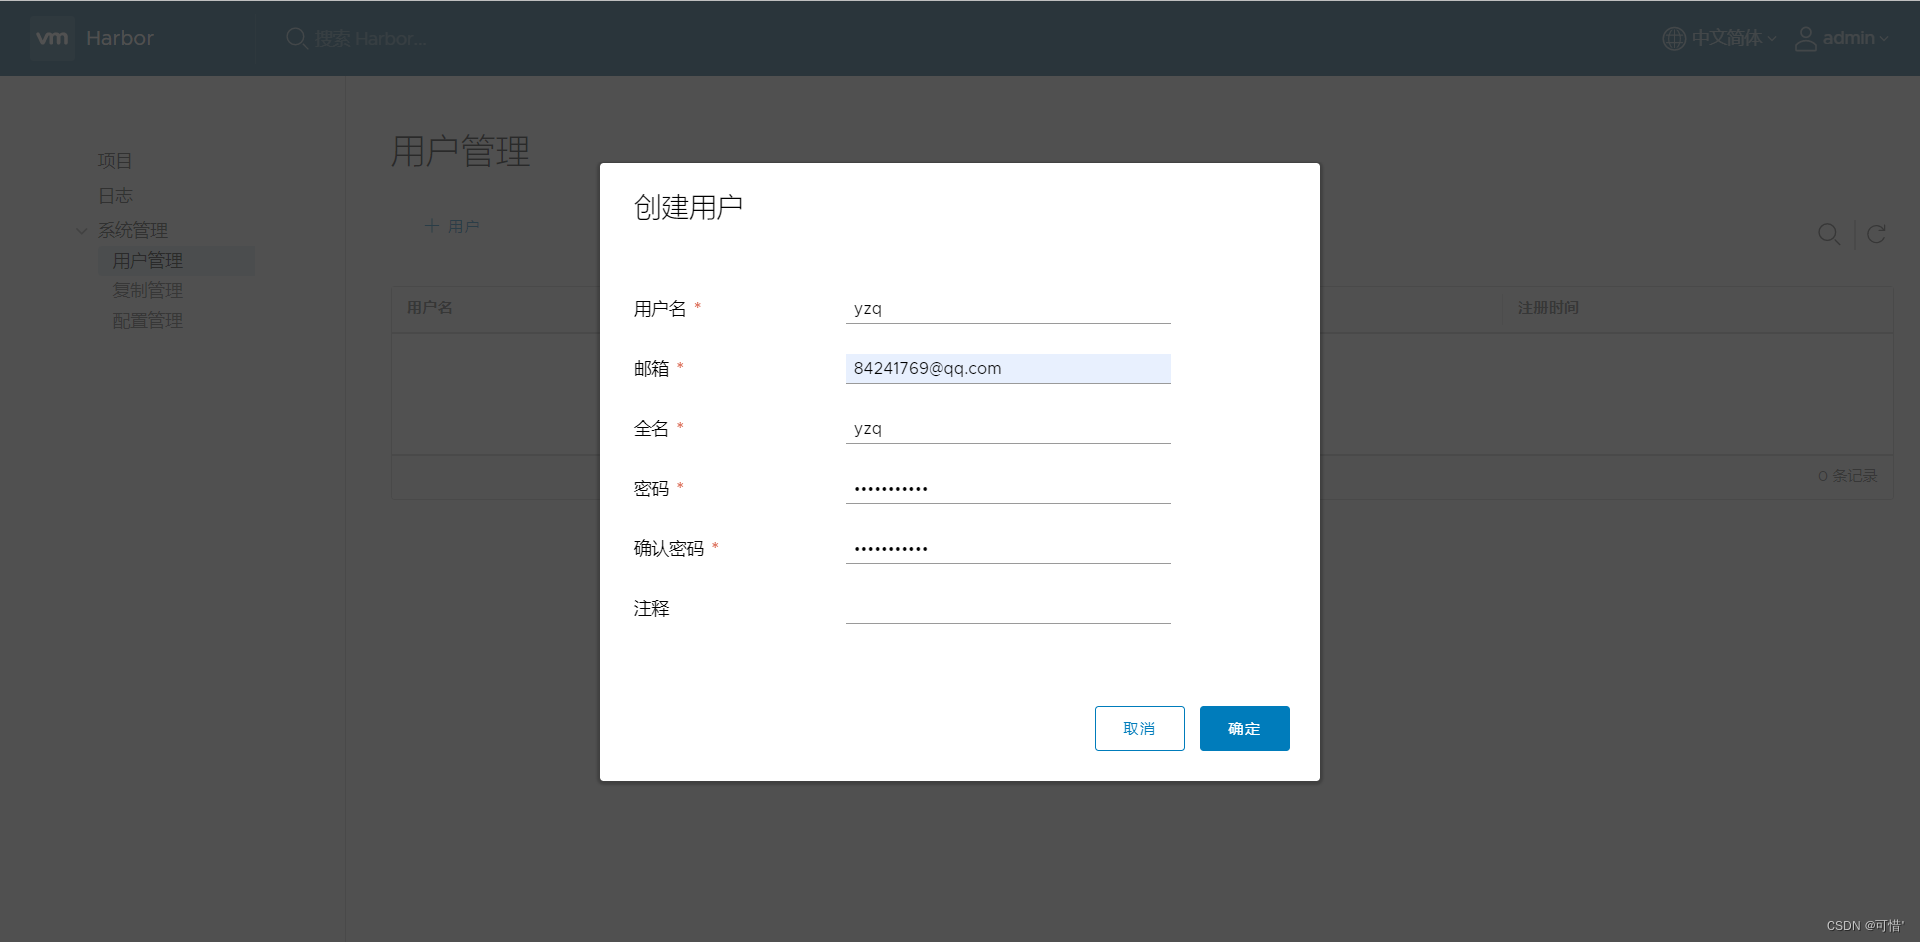Focus the 全名 input field
The width and height of the screenshot is (1920, 942).
[x=1008, y=429]
